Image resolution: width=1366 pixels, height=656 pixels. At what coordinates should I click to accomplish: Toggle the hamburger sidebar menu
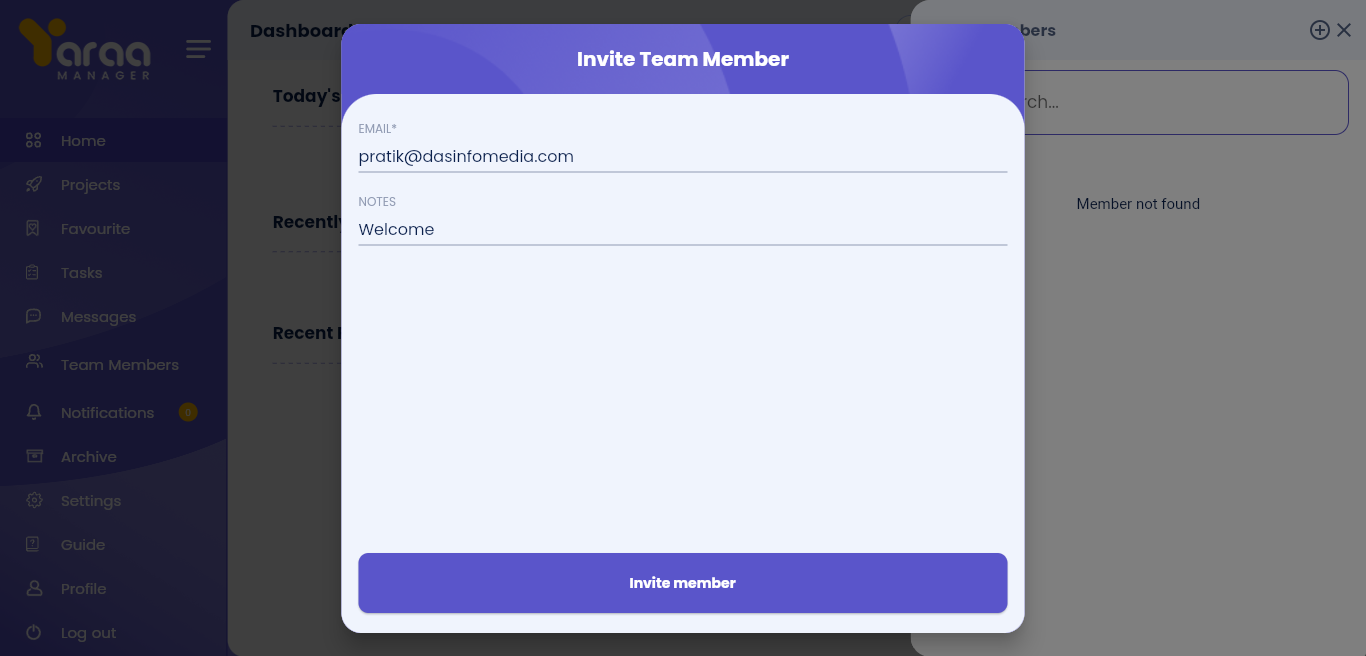click(198, 49)
